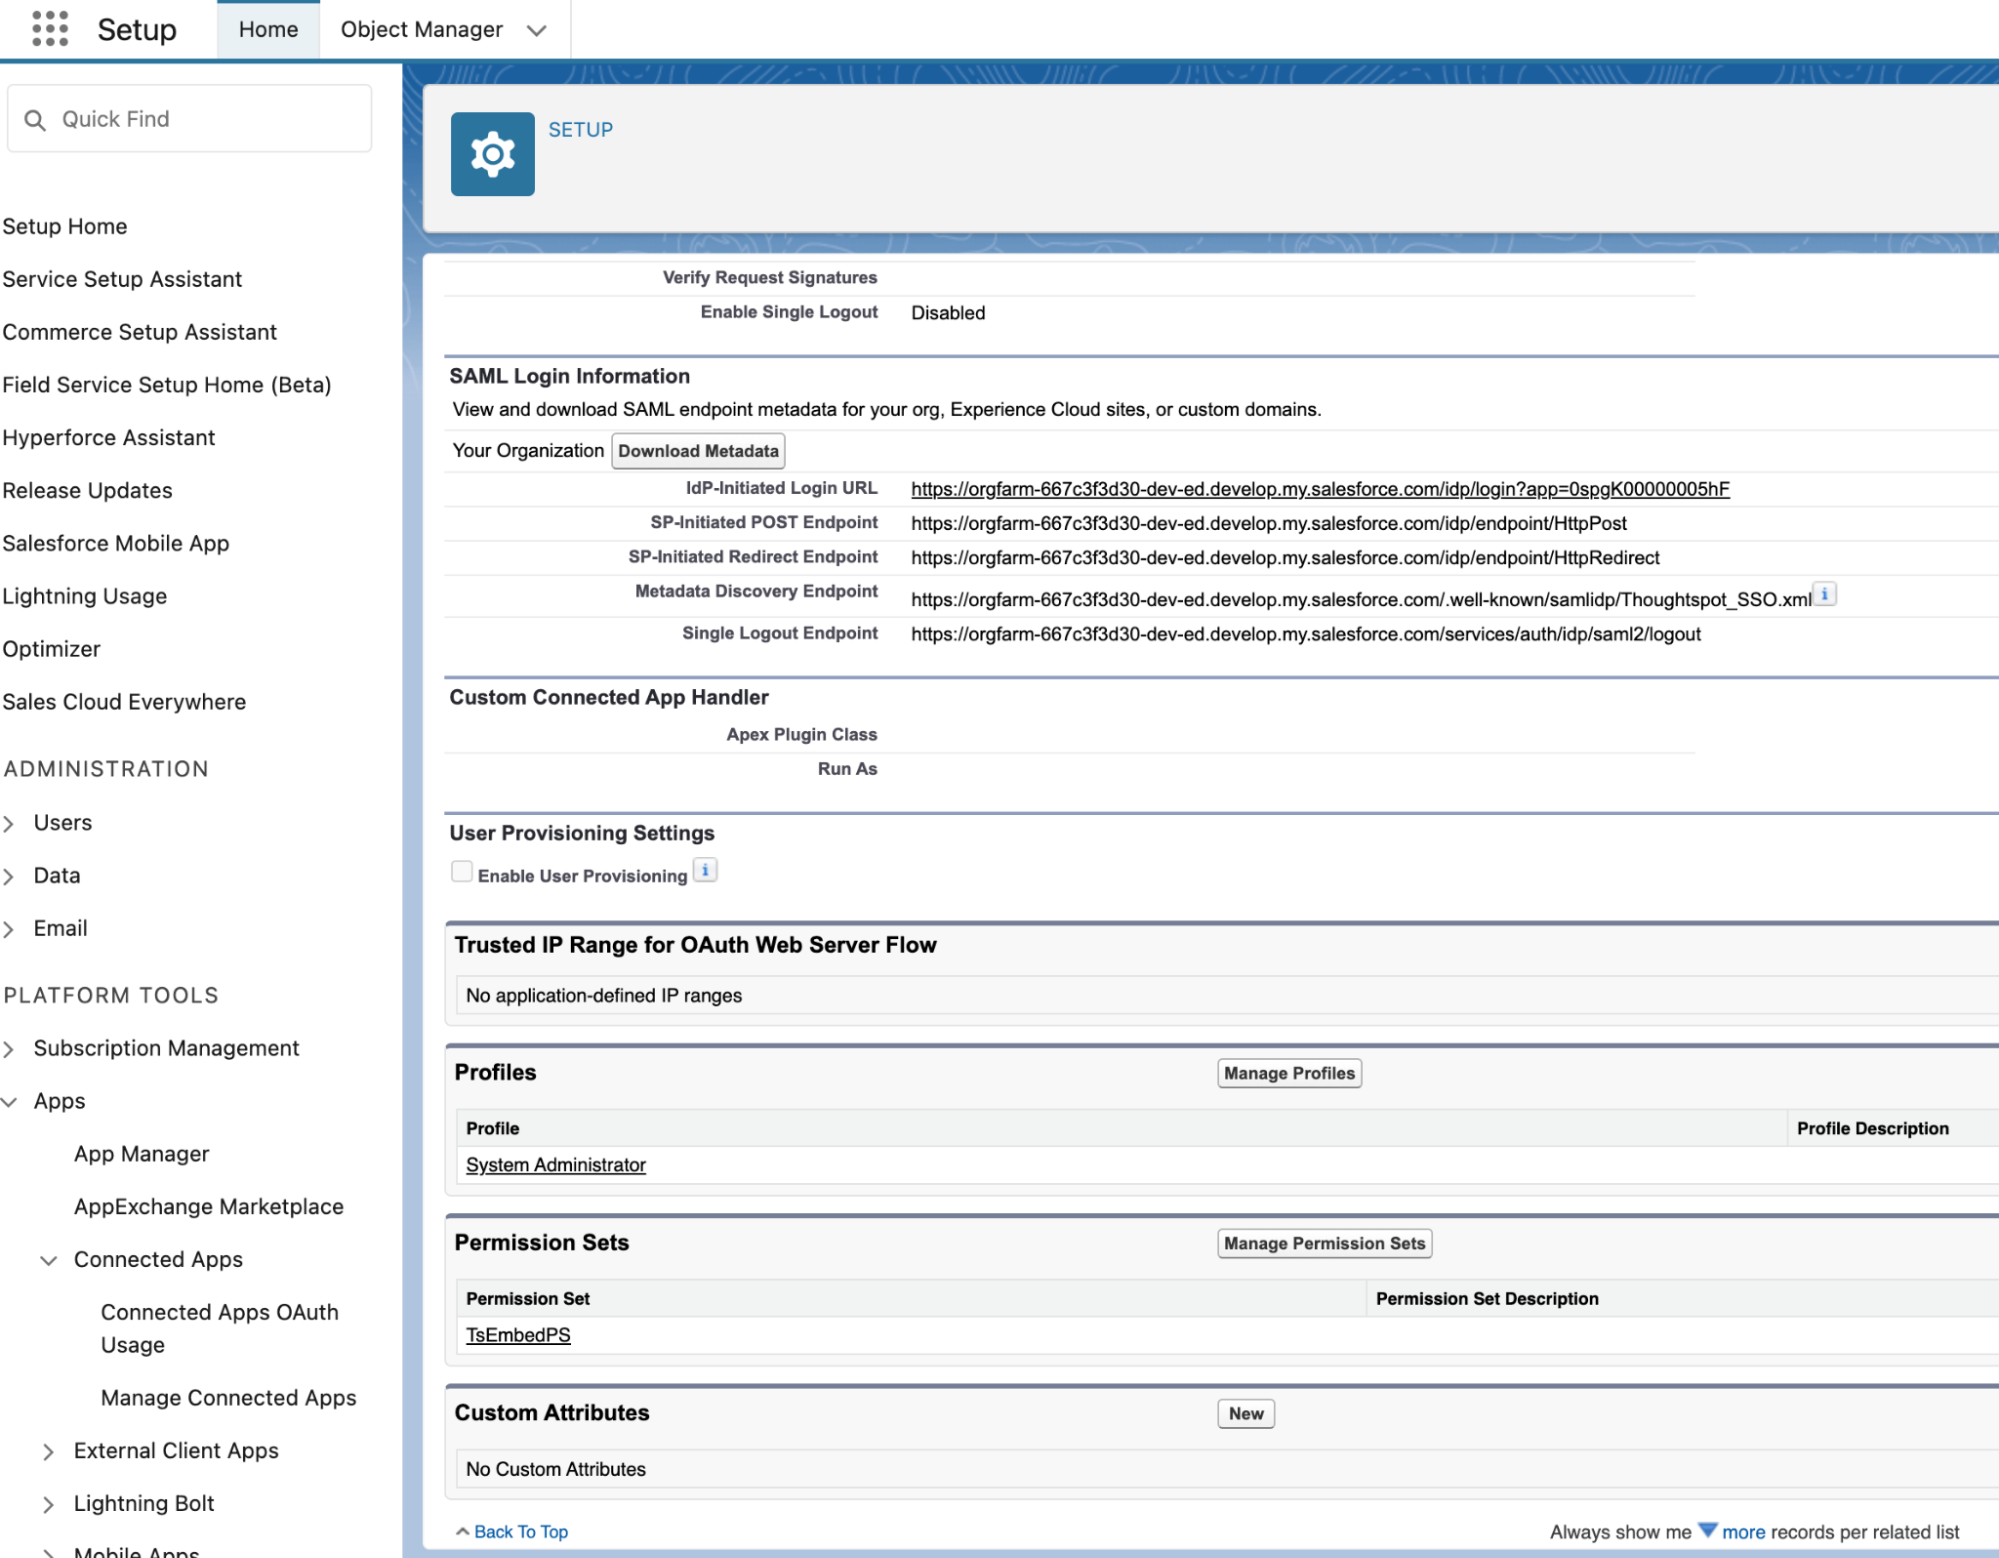Click the upward arrow beside Back To Top
1999x1558 pixels.
point(463,1530)
